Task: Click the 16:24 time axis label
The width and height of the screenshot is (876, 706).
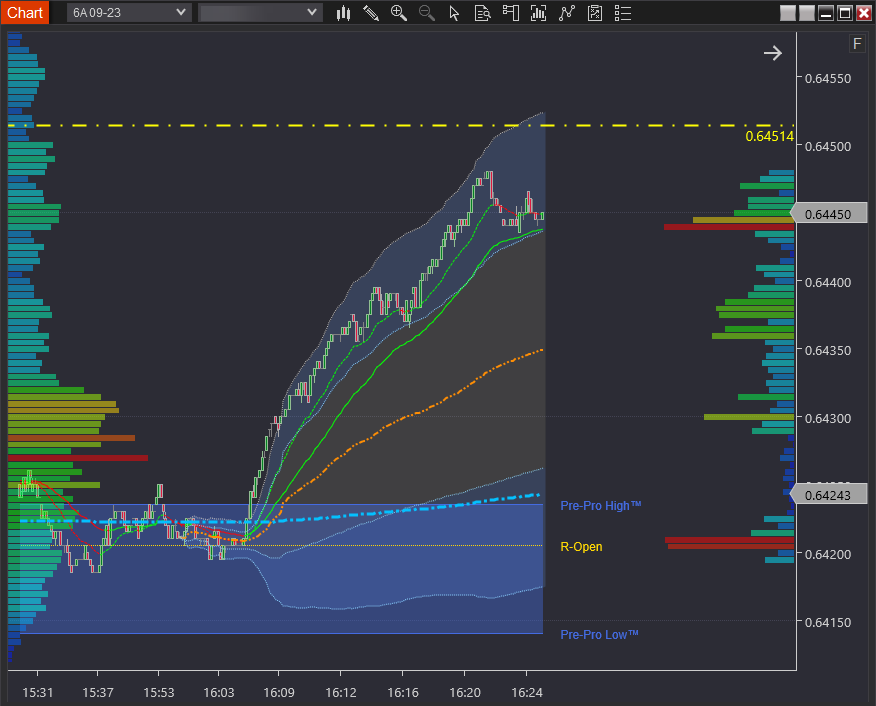Action: [527, 693]
